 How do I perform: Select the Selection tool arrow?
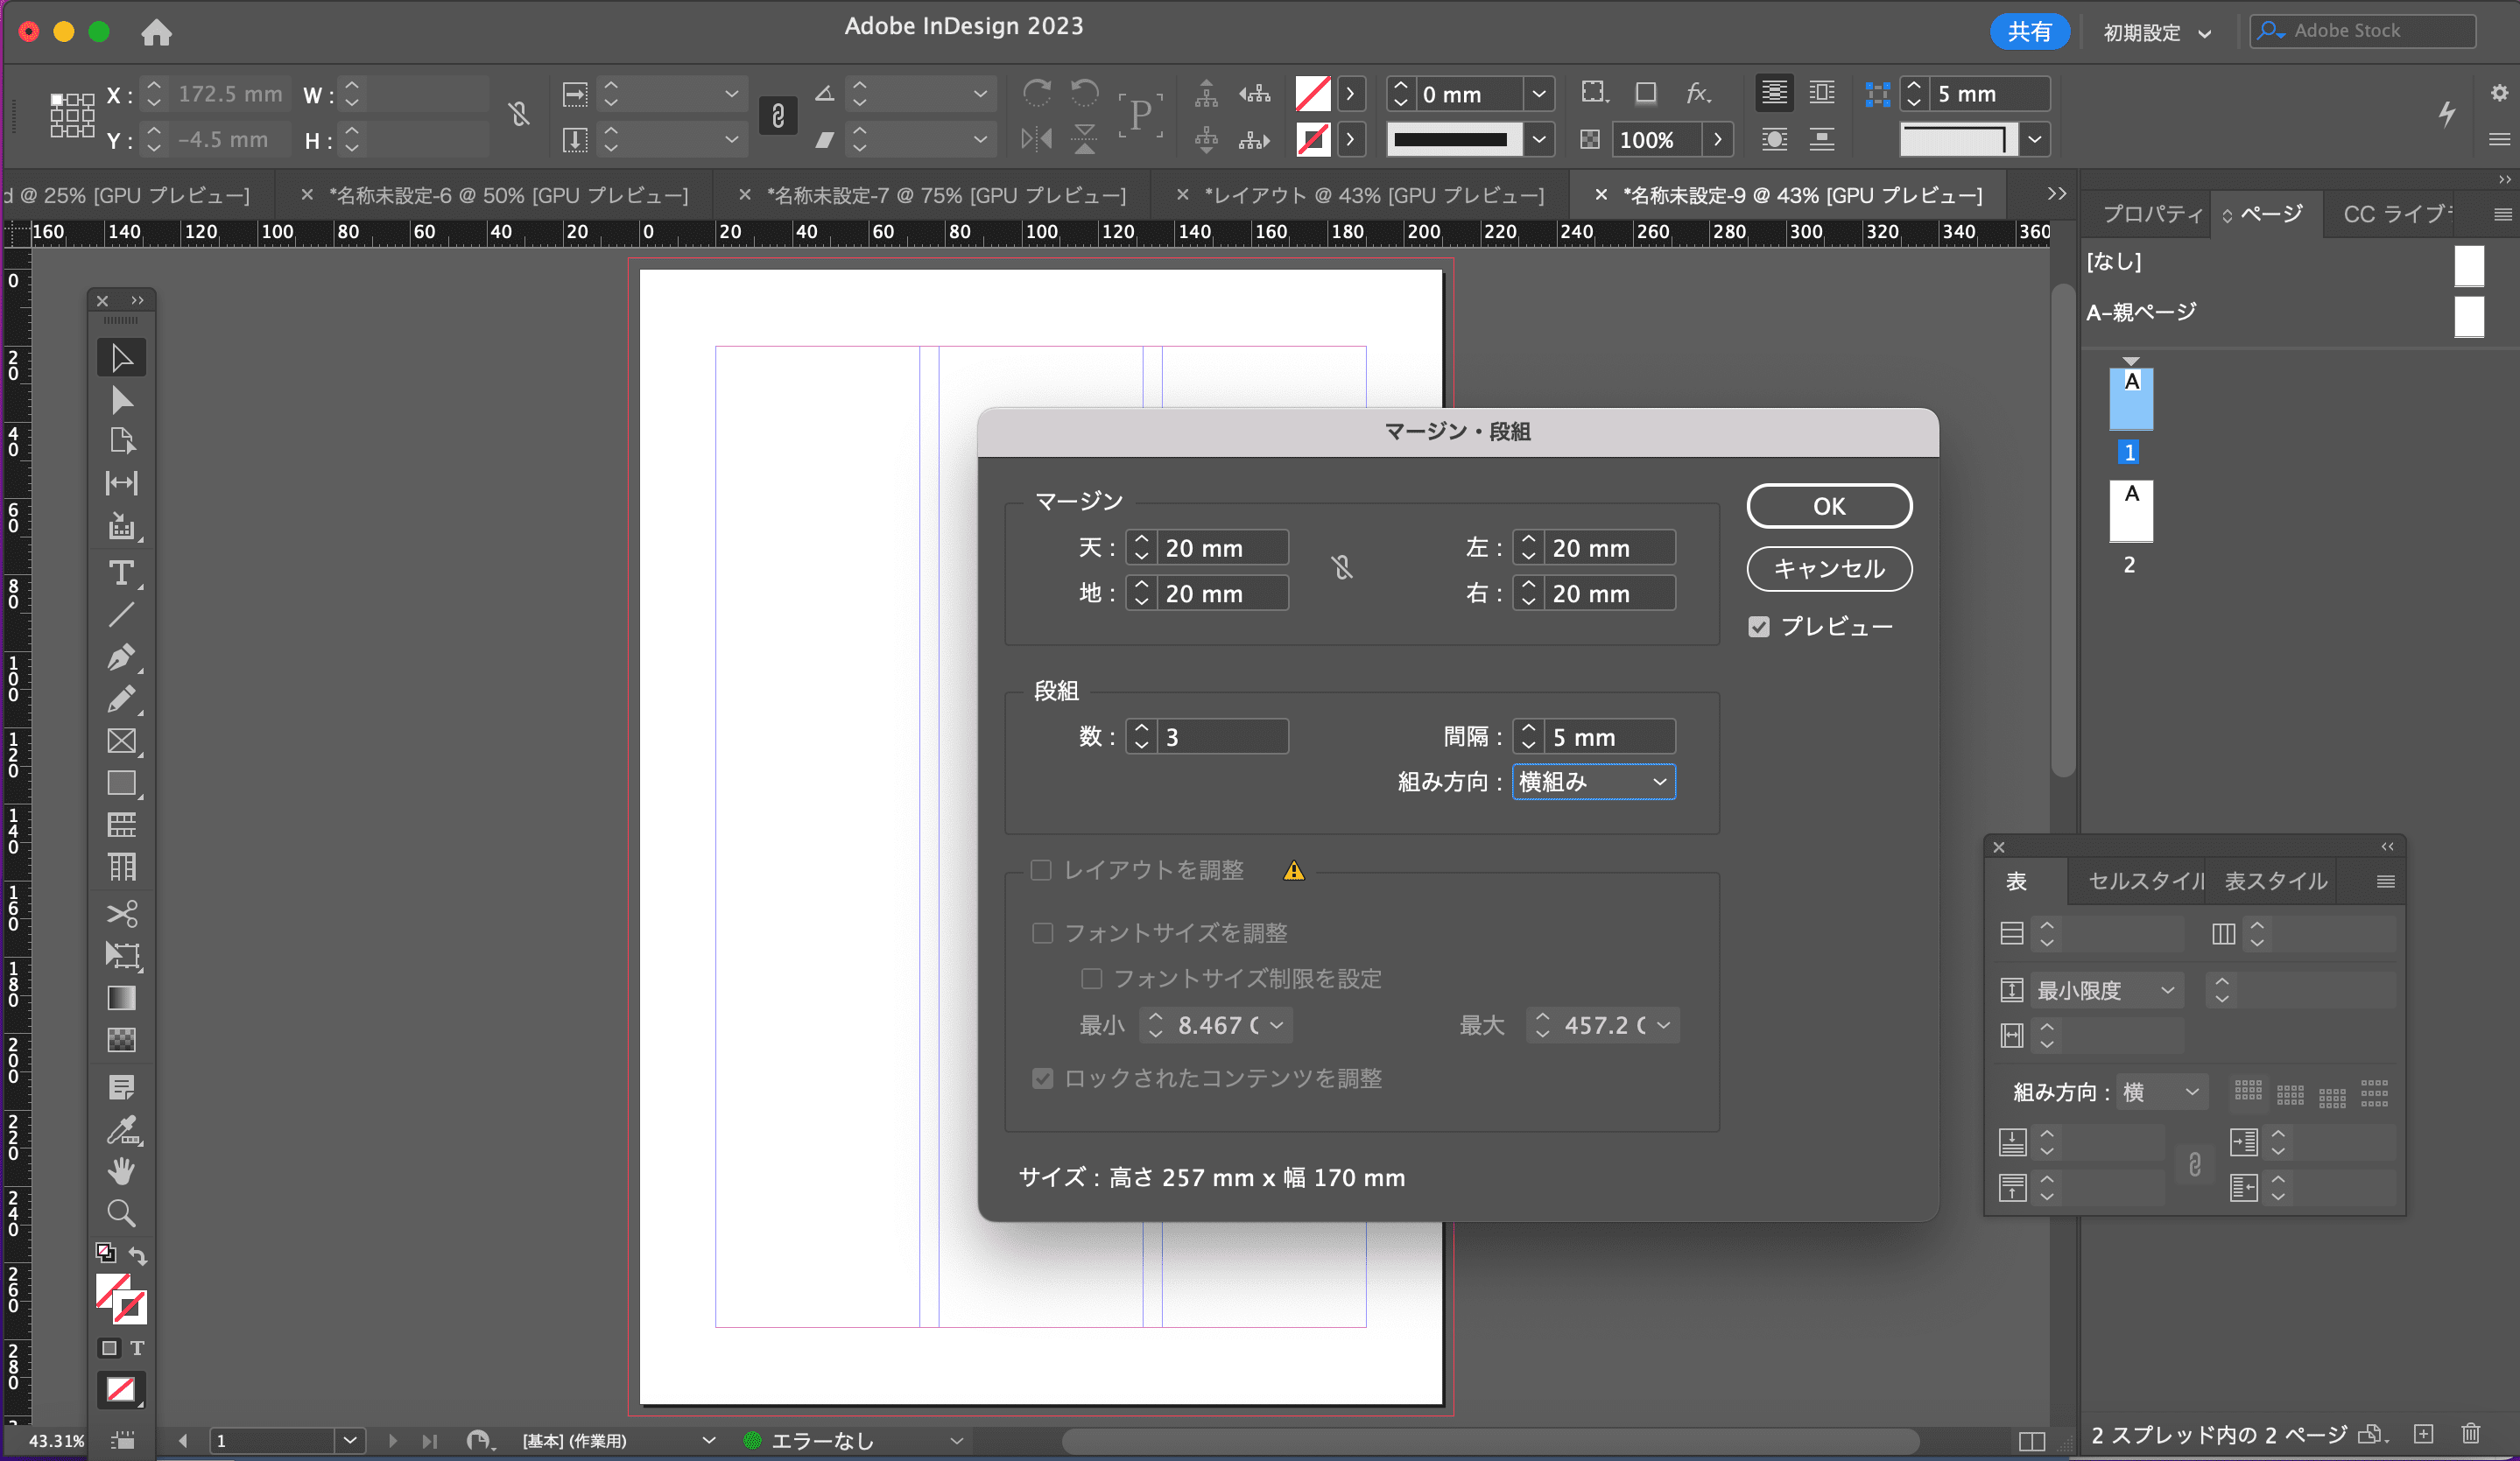coord(122,358)
